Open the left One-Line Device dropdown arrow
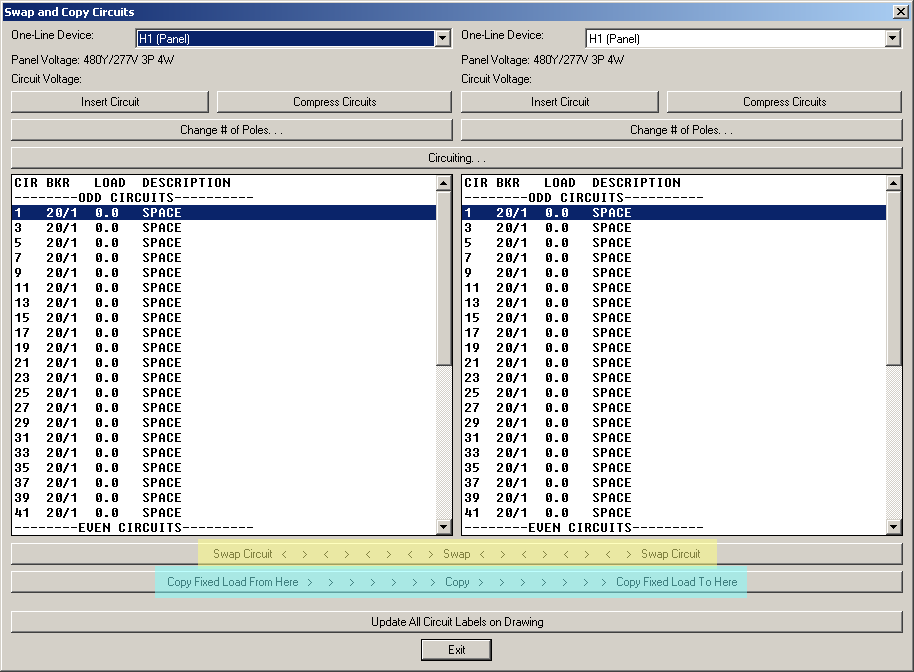Image resolution: width=914 pixels, height=672 pixels. [x=442, y=38]
